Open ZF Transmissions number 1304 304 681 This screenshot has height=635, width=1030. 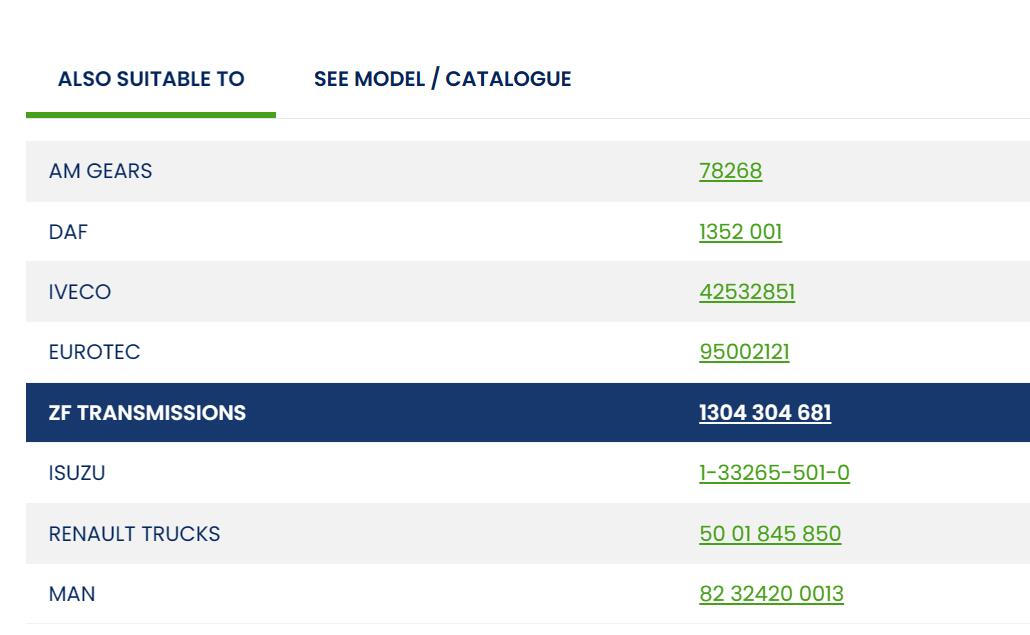[764, 413]
